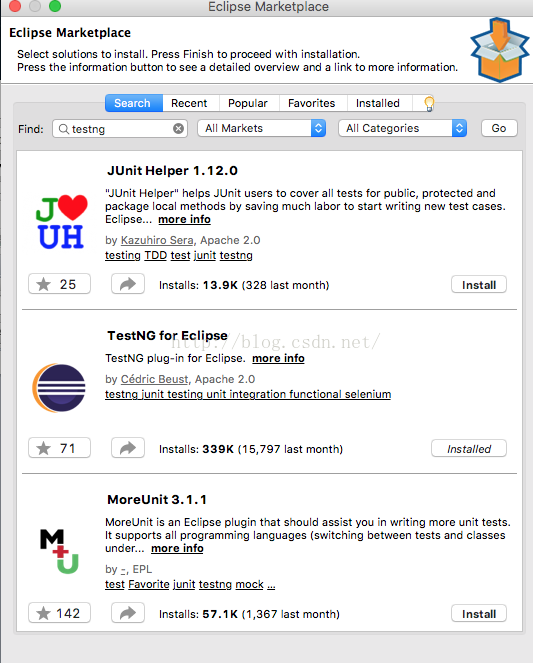Viewport: 533px width, 663px height.
Task: Click the Installed button for TestNG for Eclipse
Action: 469,449
